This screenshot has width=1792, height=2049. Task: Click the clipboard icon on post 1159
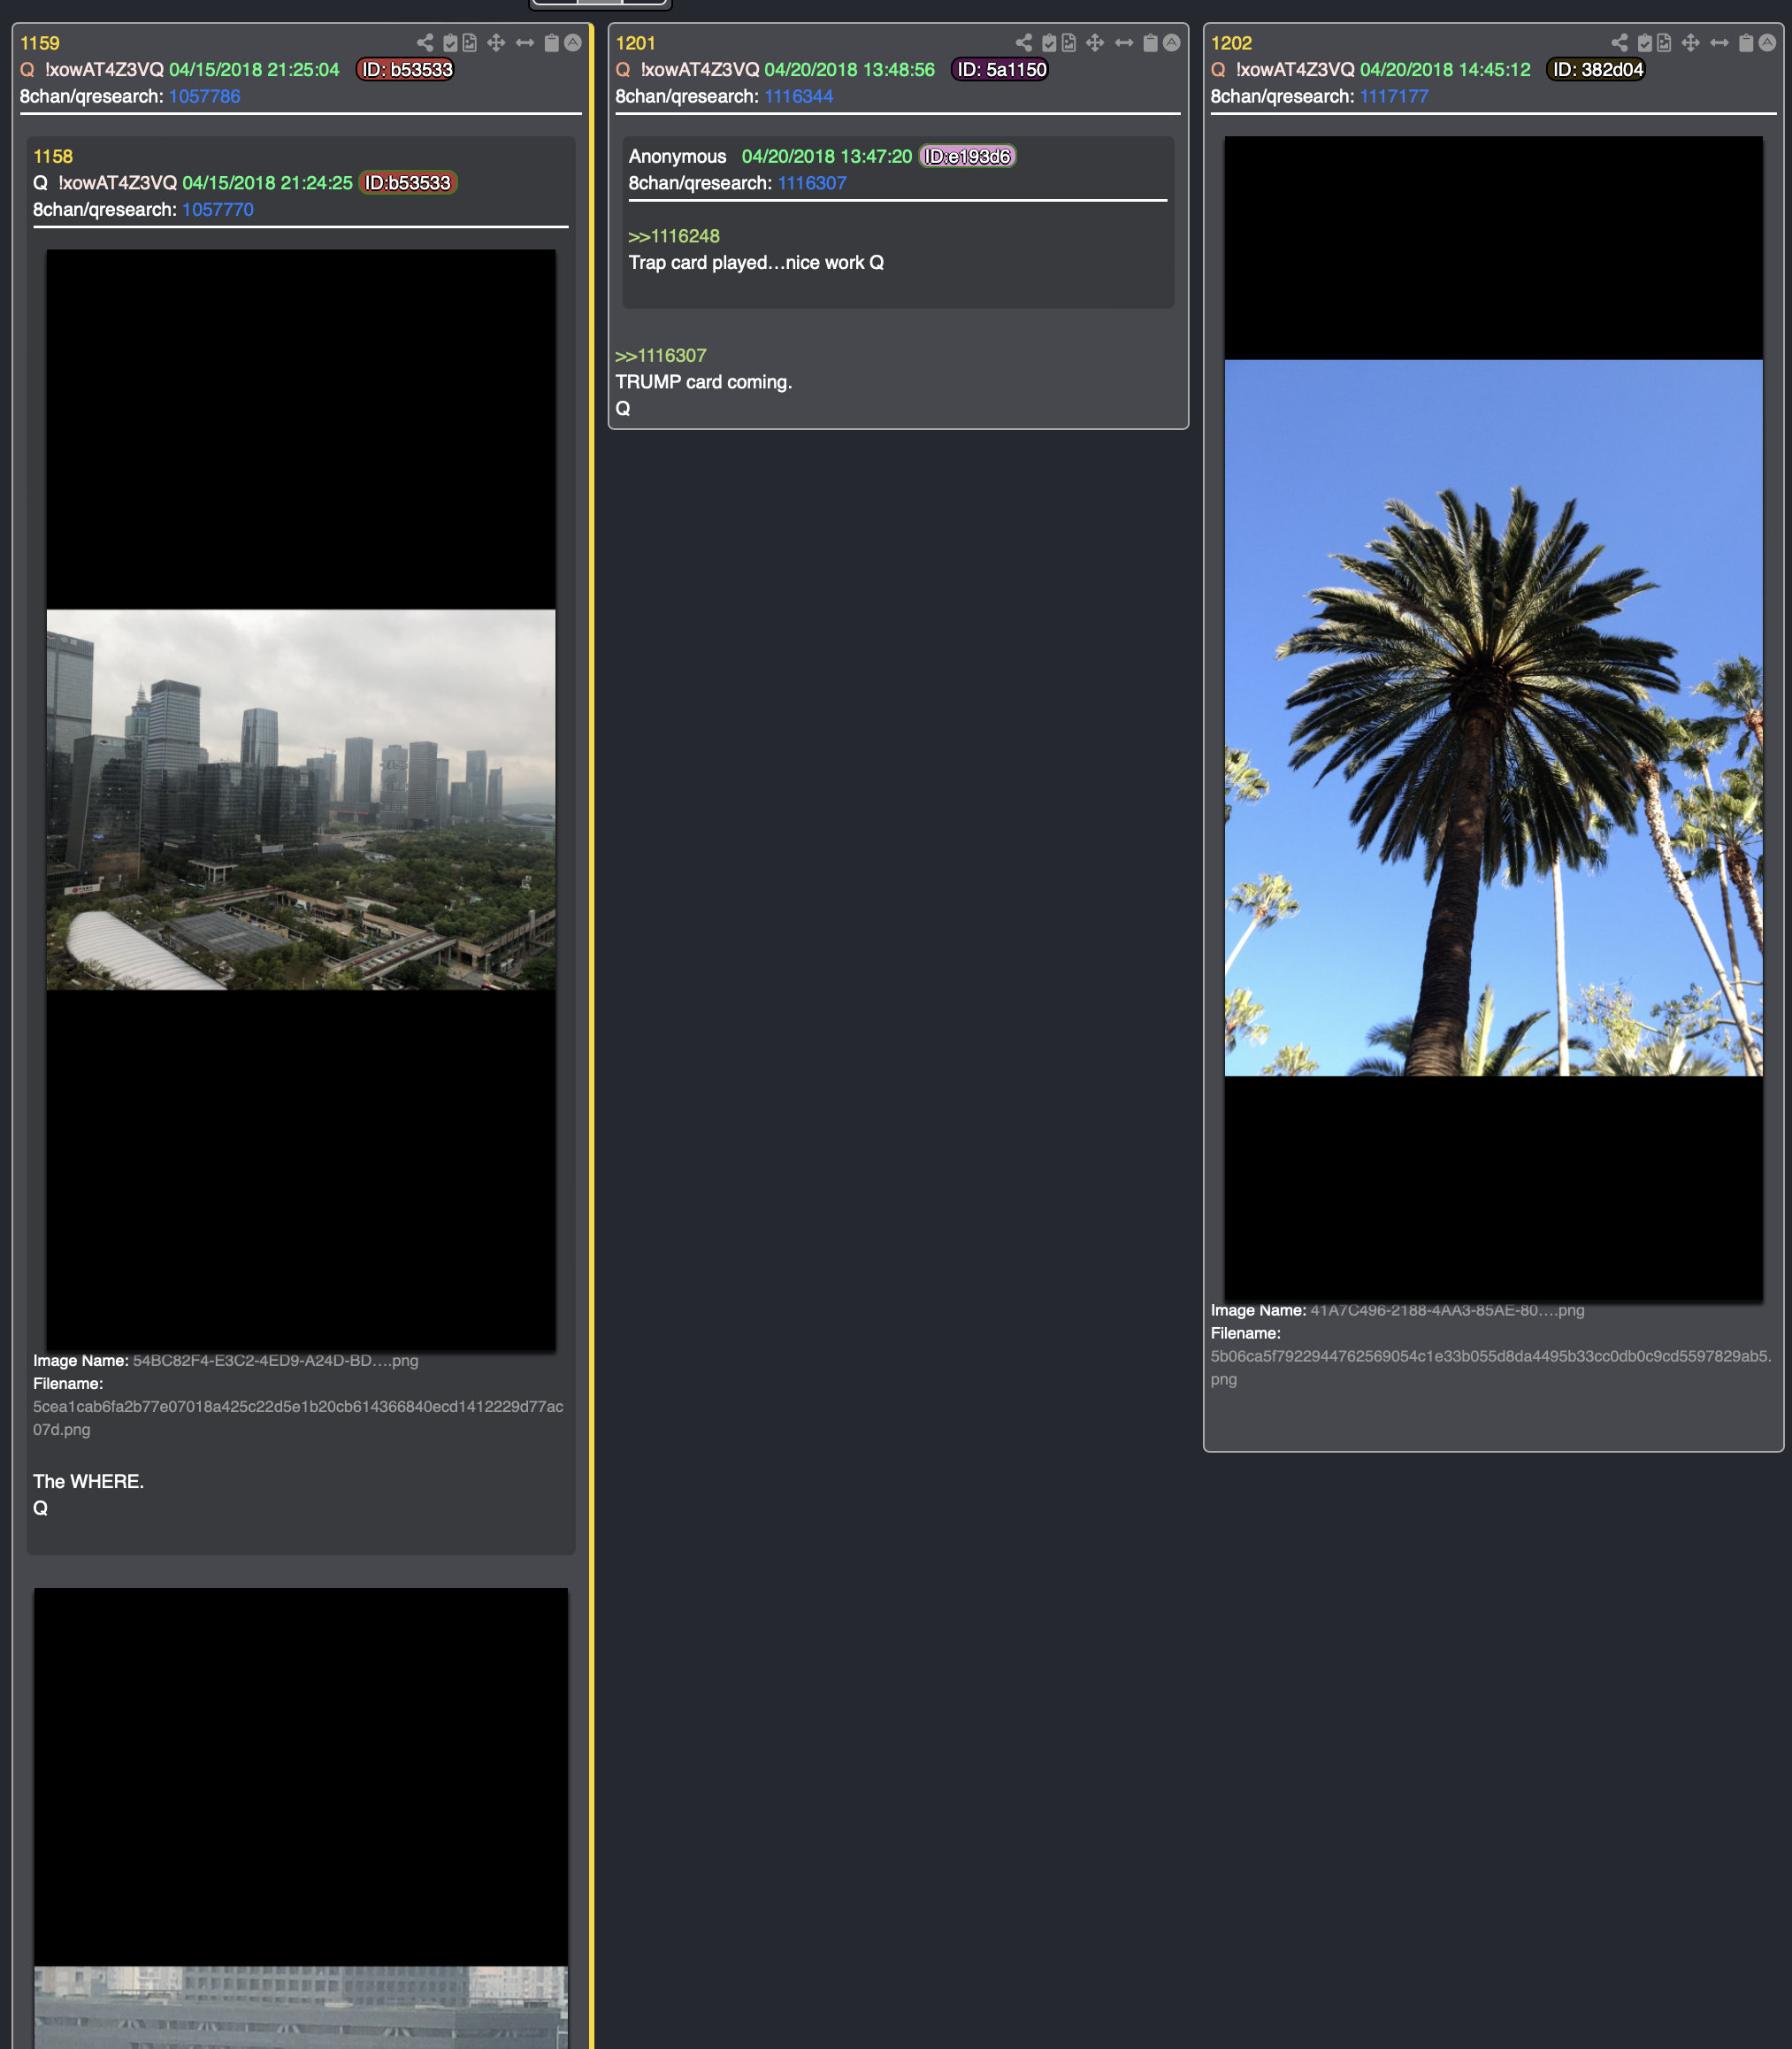pyautogui.click(x=551, y=43)
